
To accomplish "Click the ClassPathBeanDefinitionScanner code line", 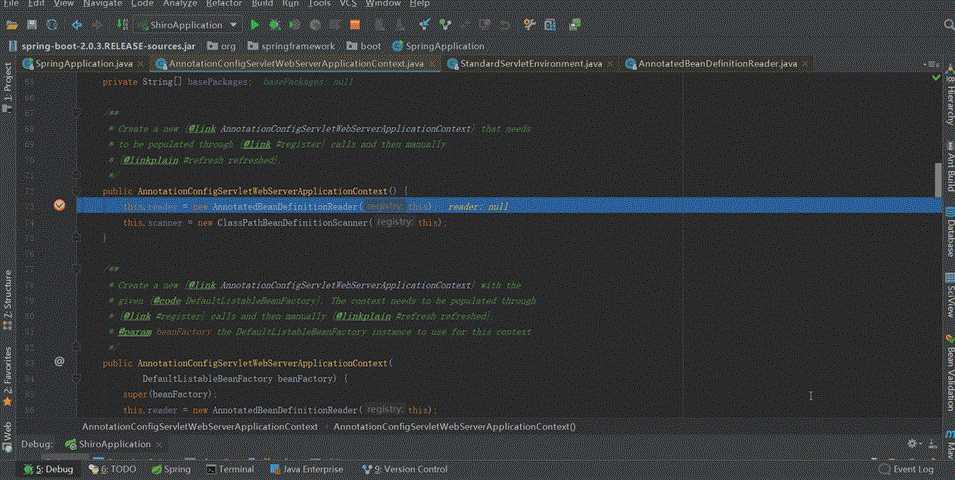I will point(285,222).
